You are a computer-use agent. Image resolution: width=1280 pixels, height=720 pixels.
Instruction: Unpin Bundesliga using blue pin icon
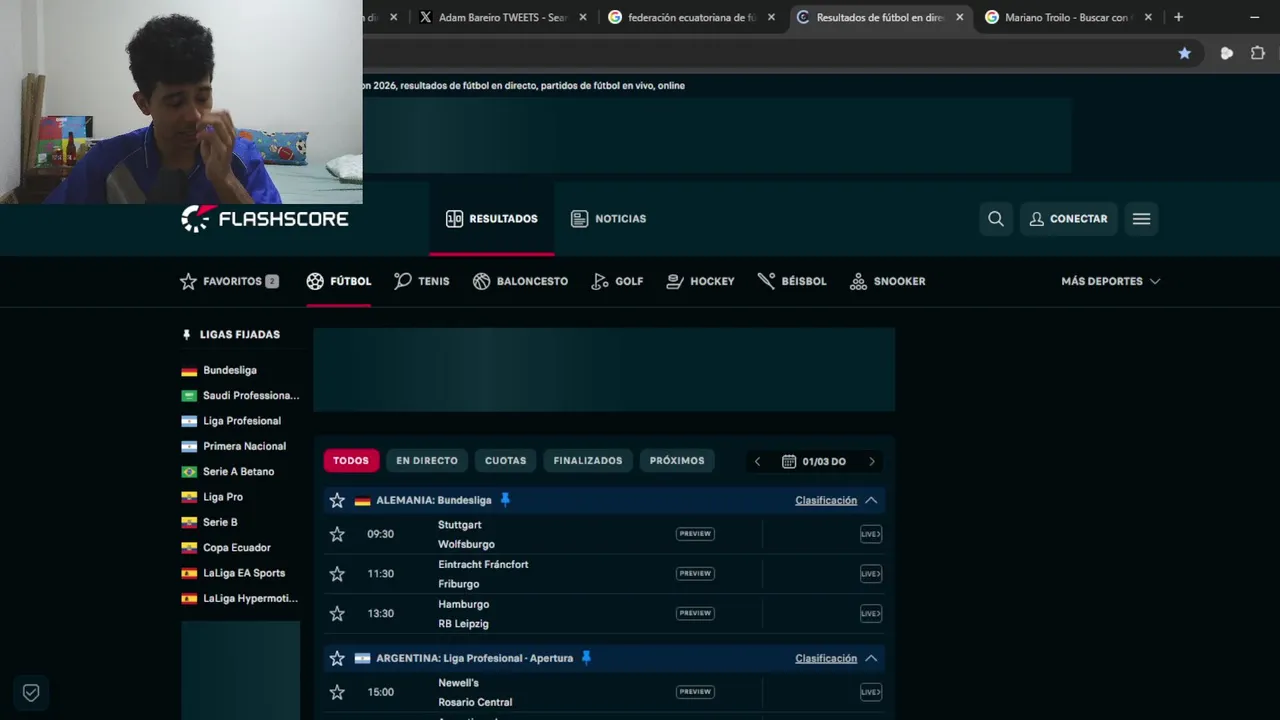(505, 500)
